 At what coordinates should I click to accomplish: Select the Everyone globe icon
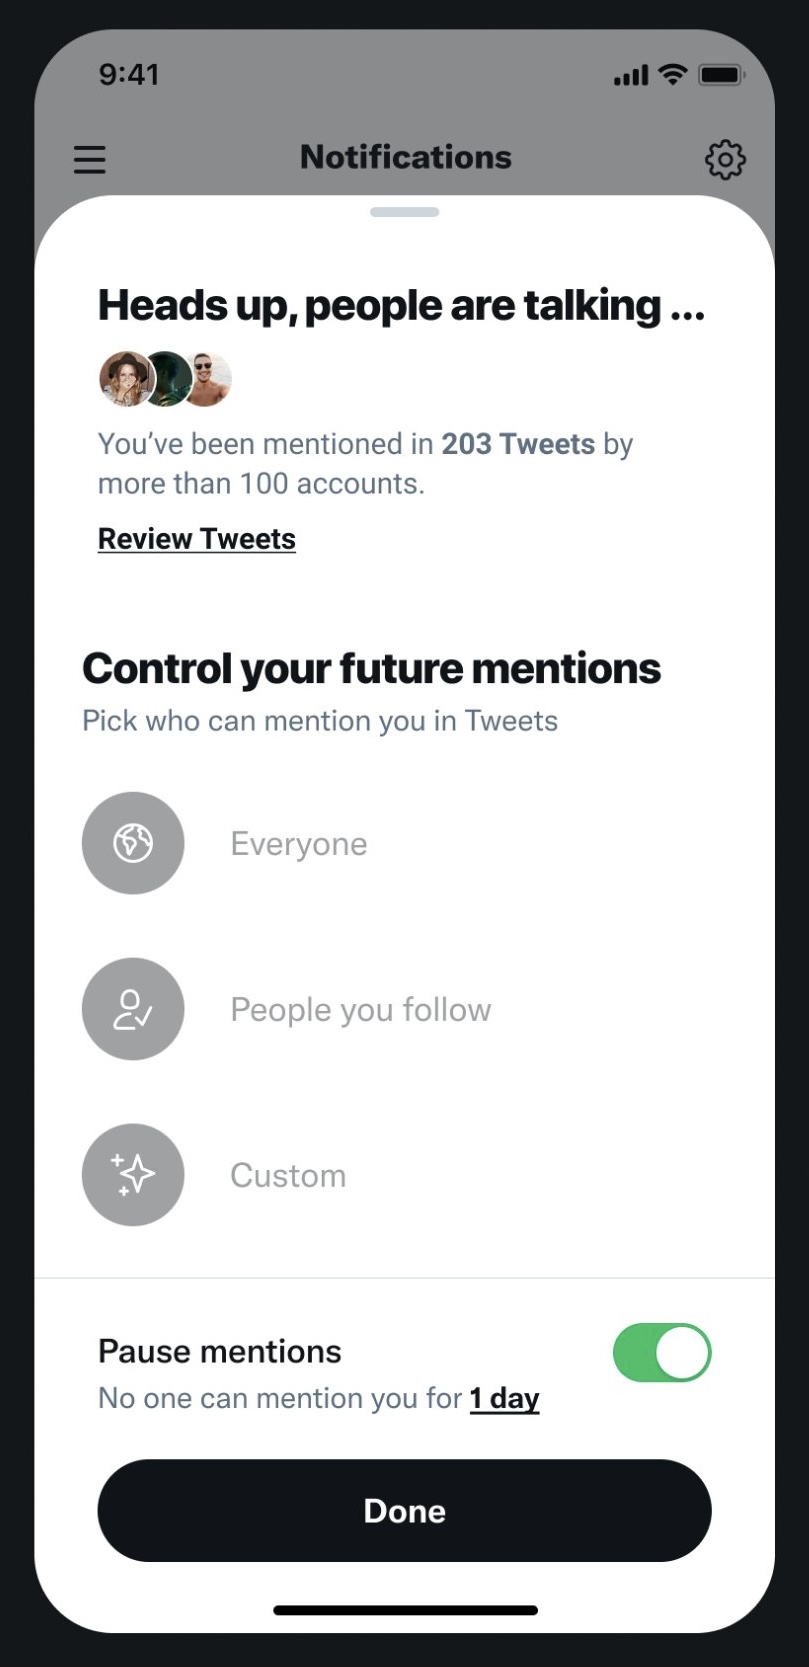point(133,843)
